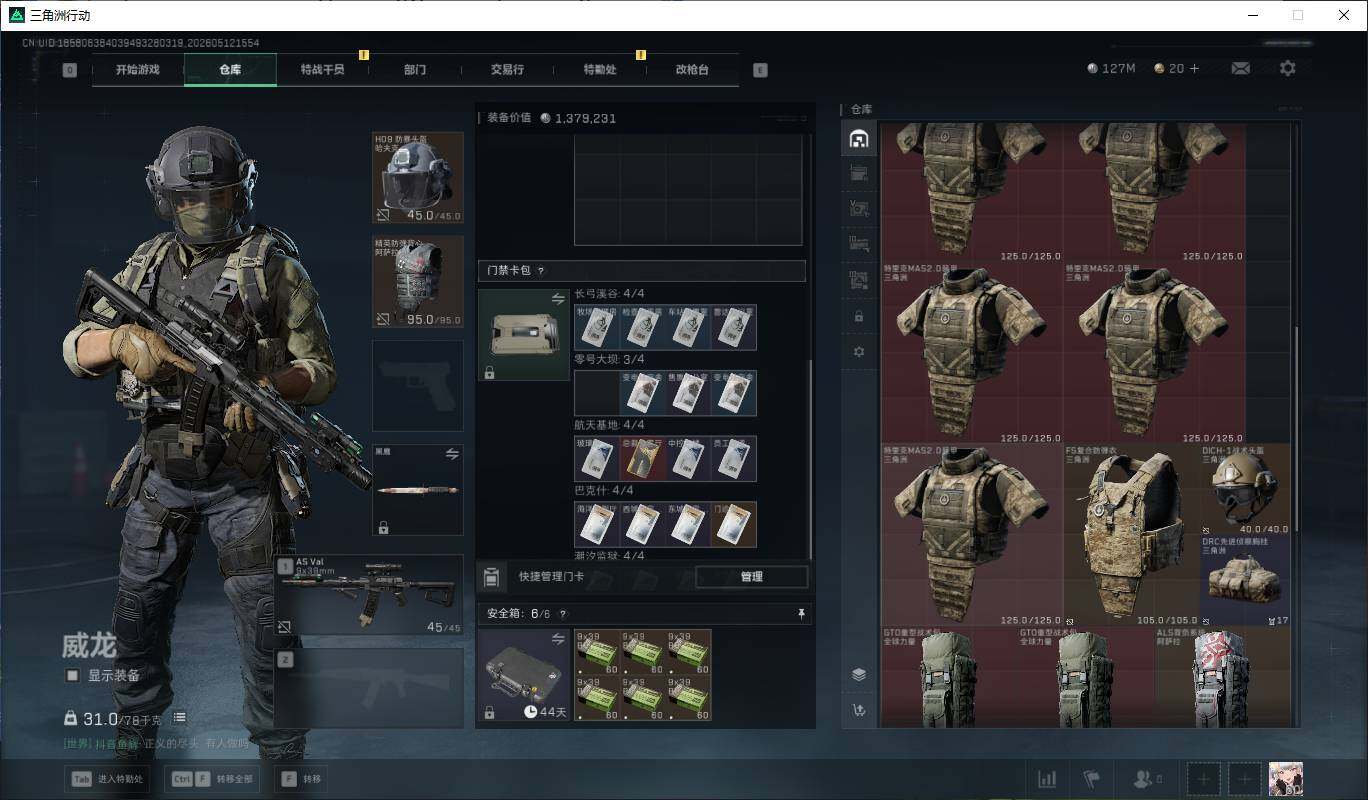Open the third stash sidebar filter icon
Screen dimensions: 1368x800
[x=858, y=209]
